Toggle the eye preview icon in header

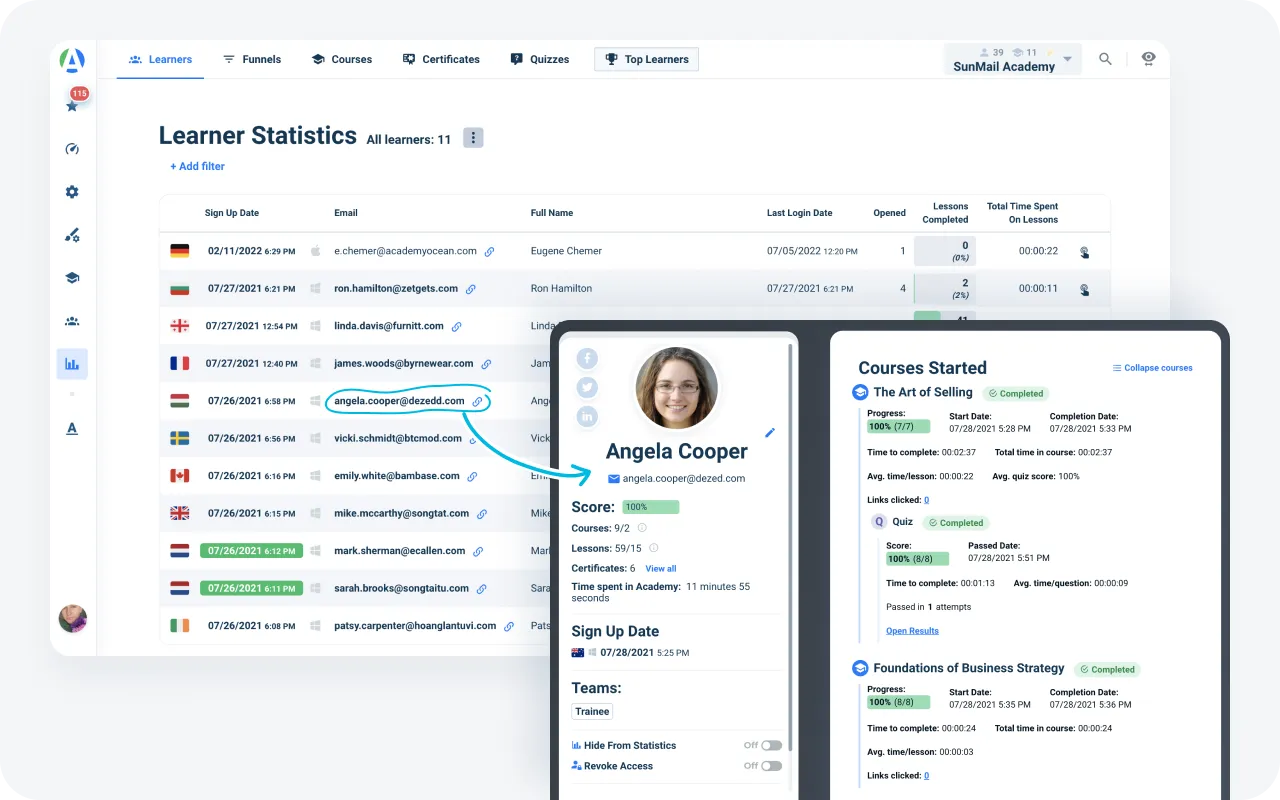click(1148, 59)
